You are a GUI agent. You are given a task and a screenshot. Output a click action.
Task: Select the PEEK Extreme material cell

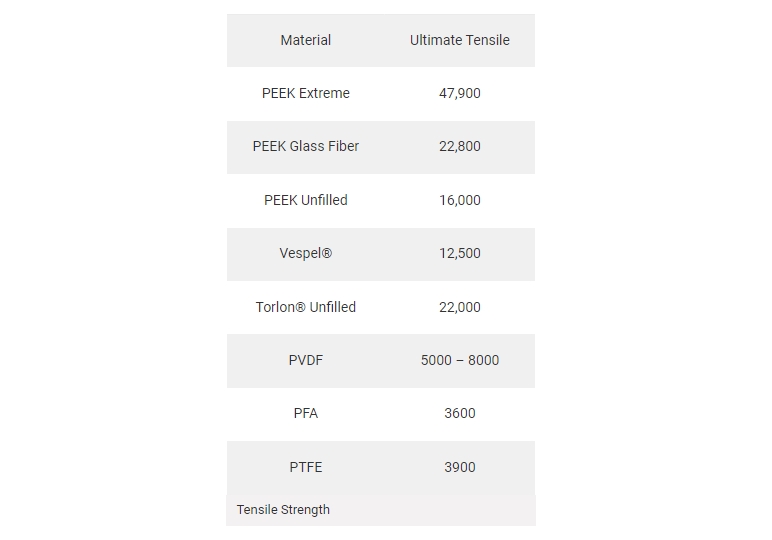coord(305,93)
